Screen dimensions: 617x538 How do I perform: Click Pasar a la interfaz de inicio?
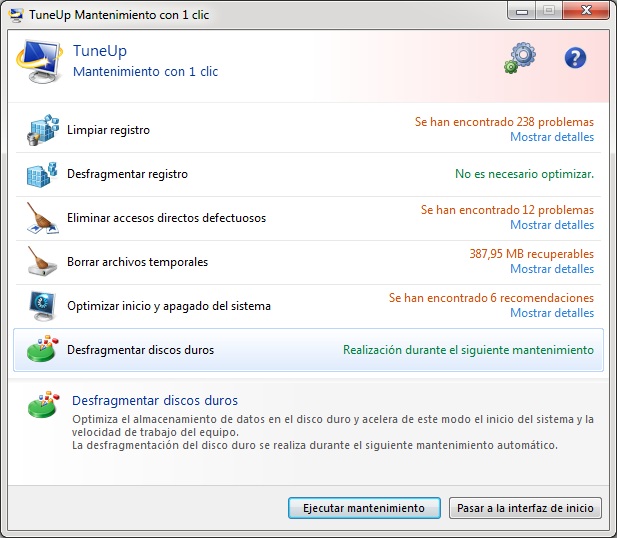pos(525,508)
